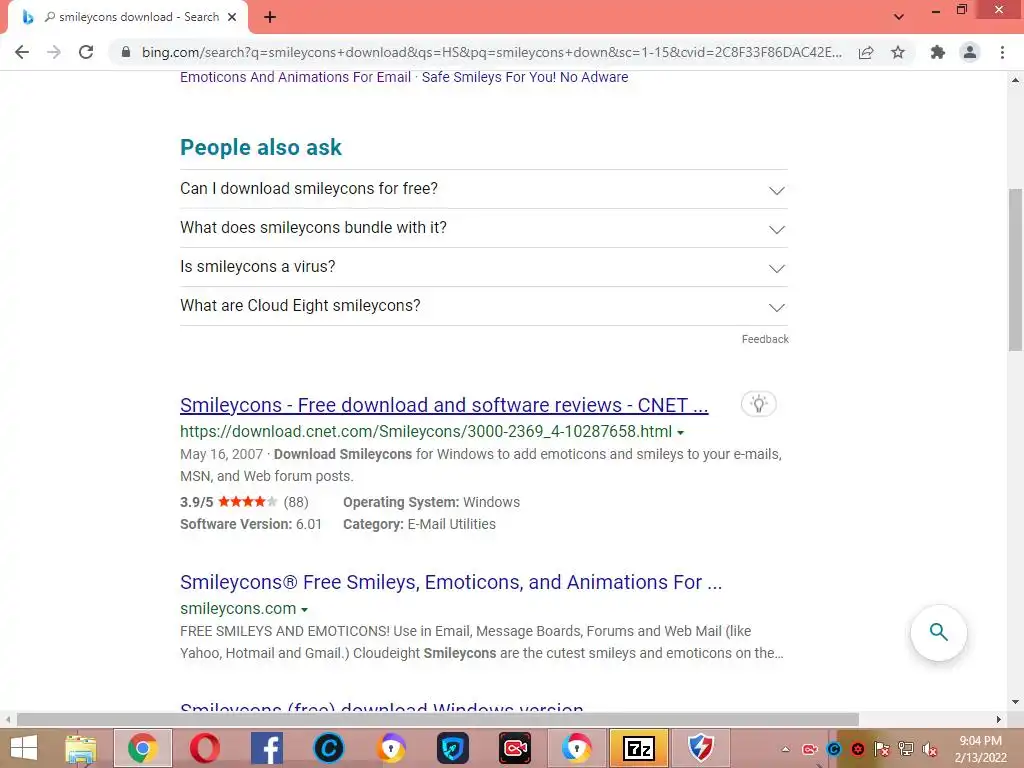Click 'Category: E-Mail Utilities' text
The height and width of the screenshot is (768, 1024).
point(419,524)
